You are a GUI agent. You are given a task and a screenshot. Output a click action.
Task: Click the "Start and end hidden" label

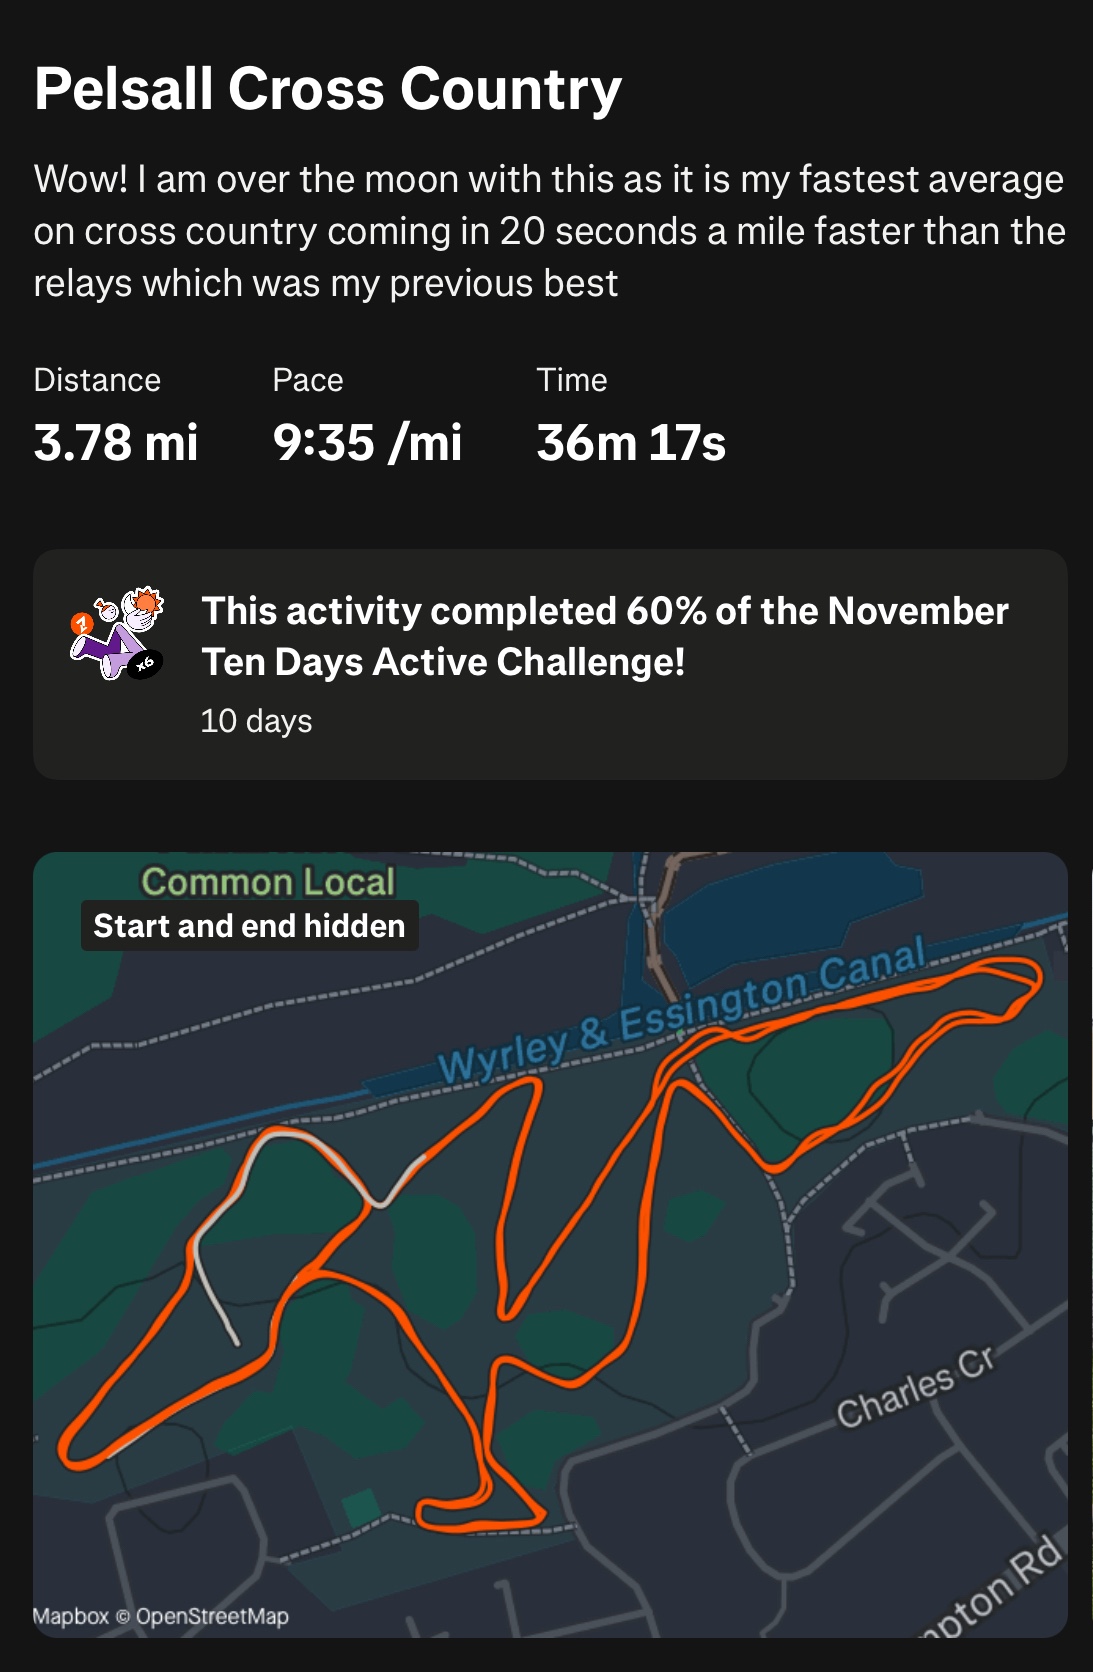tap(249, 926)
